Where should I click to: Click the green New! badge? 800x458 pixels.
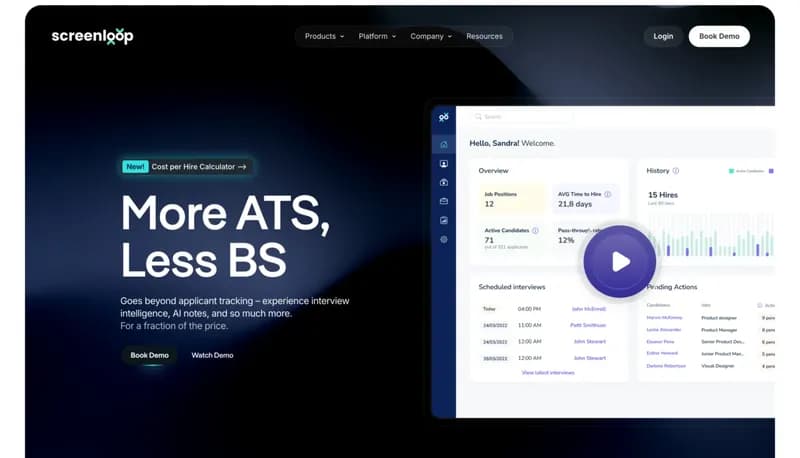135,167
